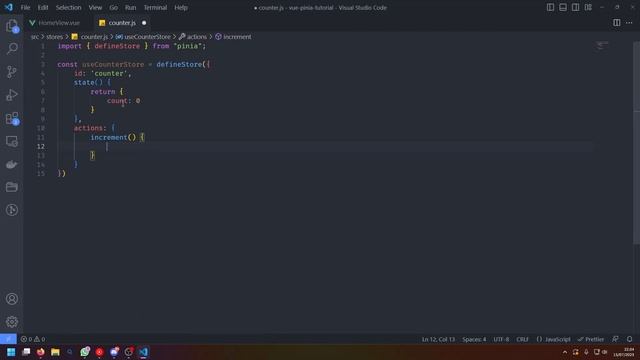The image size is (640, 360).
Task: Click the feedback icon beside Prettier
Action: pos(615,339)
